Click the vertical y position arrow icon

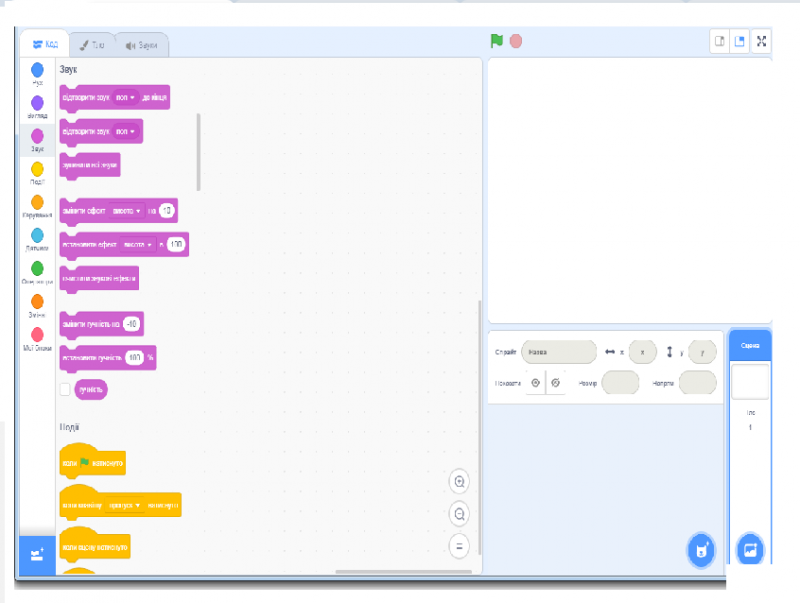669,352
